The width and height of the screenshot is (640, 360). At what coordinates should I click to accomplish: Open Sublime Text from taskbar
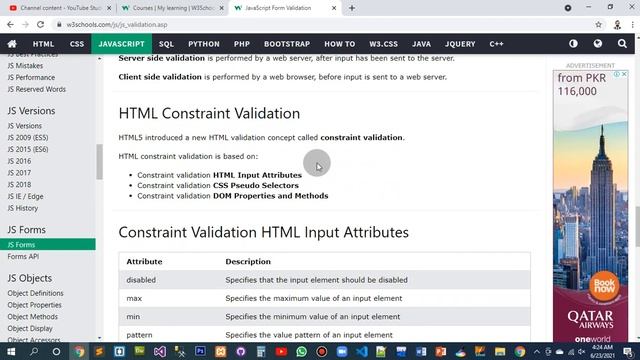(99, 351)
